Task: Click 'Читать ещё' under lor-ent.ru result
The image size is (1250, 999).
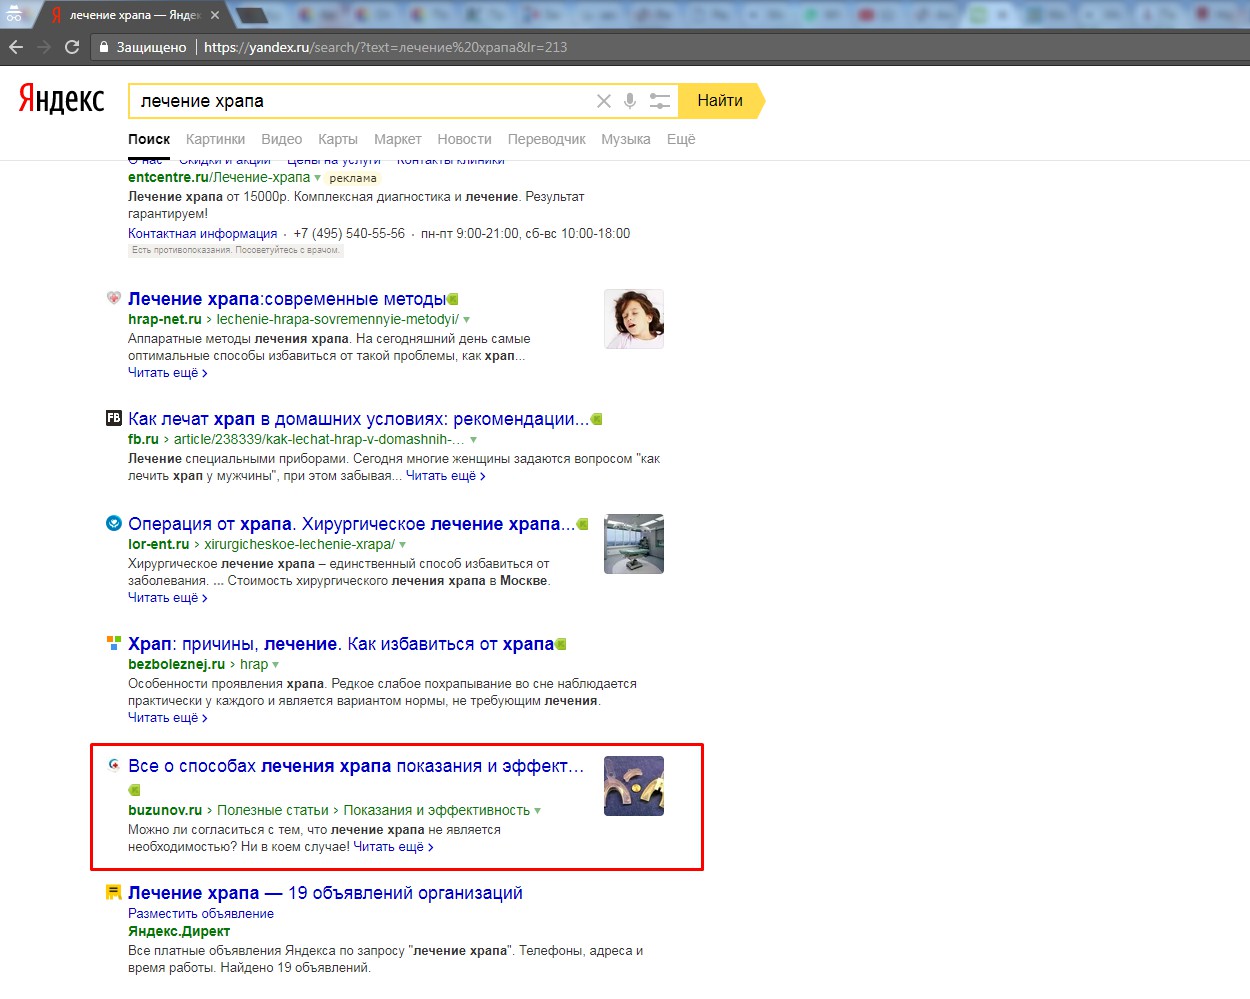Action: pyautogui.click(x=168, y=597)
